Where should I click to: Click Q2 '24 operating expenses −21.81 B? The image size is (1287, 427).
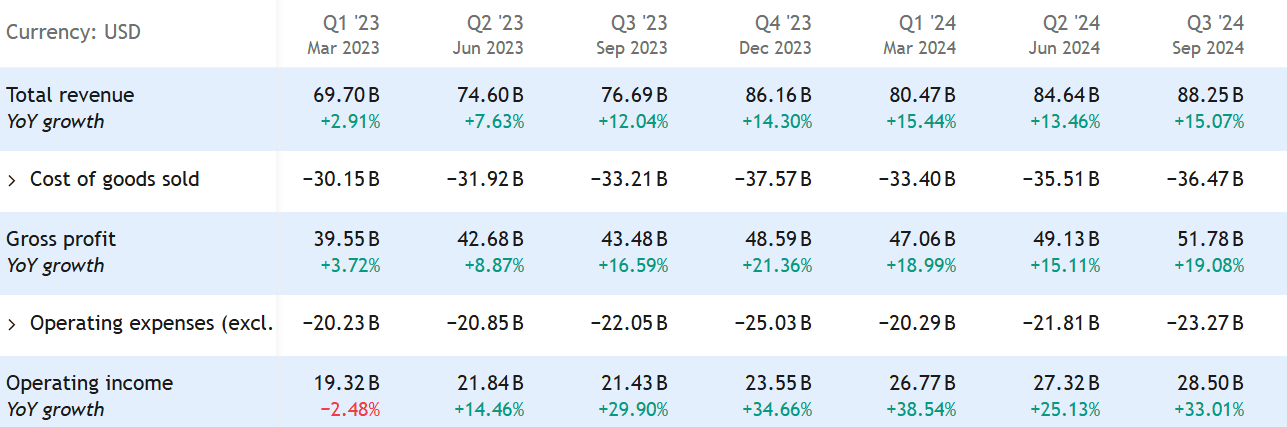click(x=1061, y=324)
